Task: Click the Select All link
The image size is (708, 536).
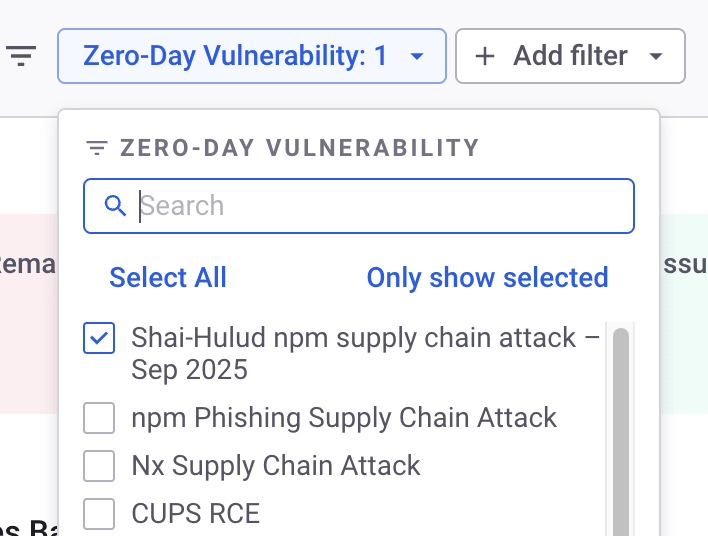Action: [x=168, y=277]
